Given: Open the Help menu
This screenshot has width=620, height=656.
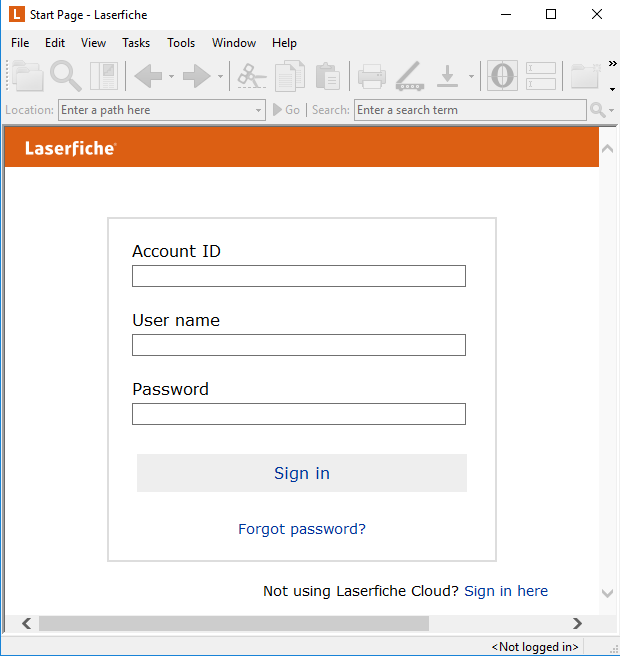Looking at the screenshot, I should (284, 43).
